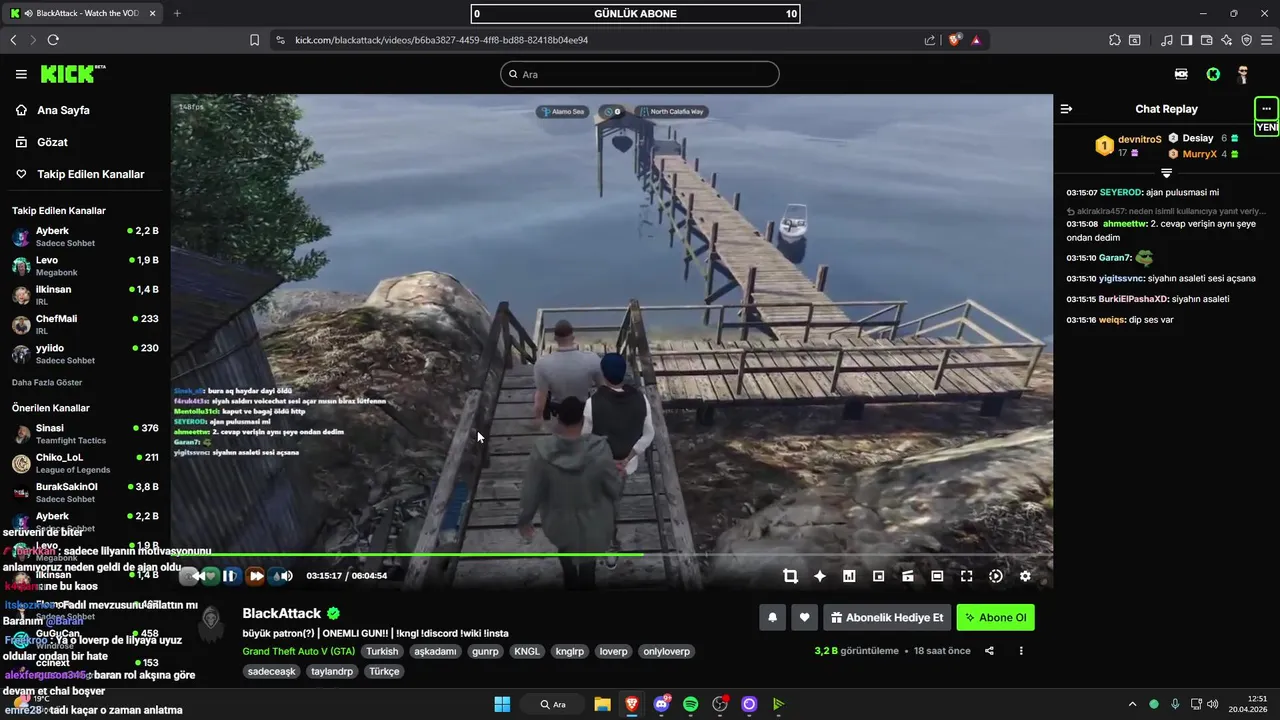Open Grand Theft Auto V category link
Screen dimensions: 1280x720
coord(298,651)
